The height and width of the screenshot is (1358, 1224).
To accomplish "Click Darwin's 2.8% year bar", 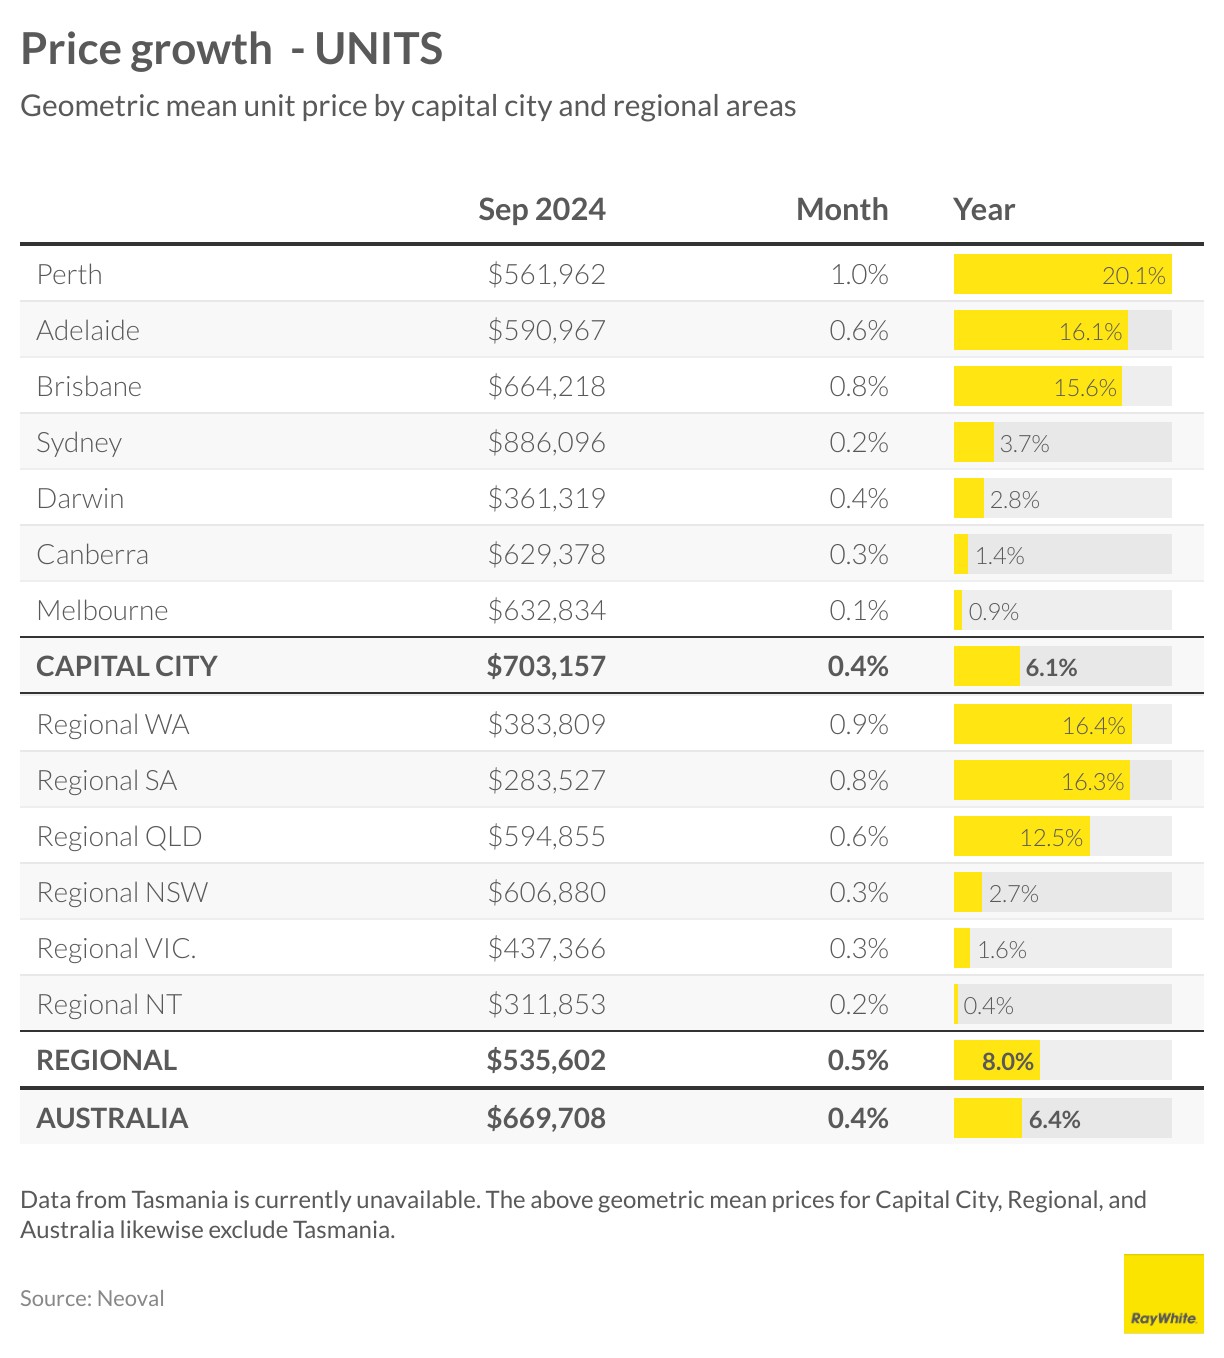I will (x=969, y=499).
